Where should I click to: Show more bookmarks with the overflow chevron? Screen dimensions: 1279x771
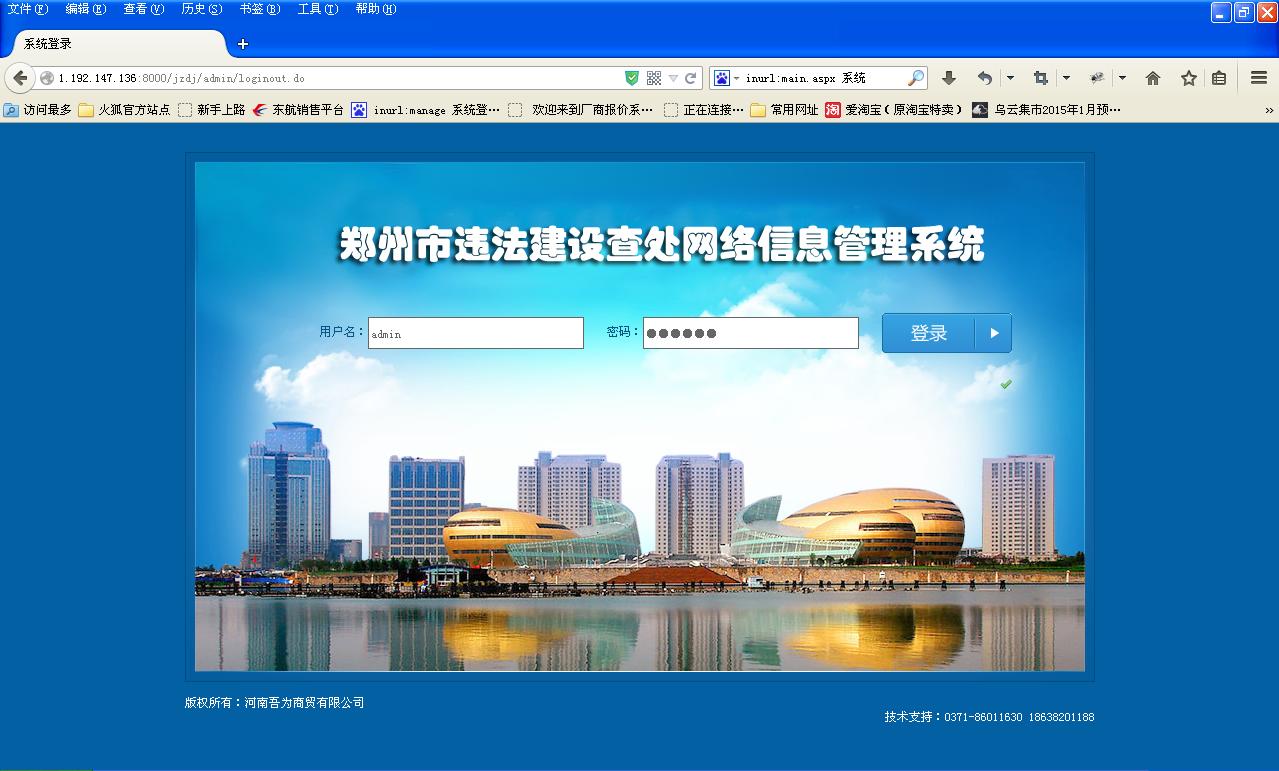coord(1269,110)
